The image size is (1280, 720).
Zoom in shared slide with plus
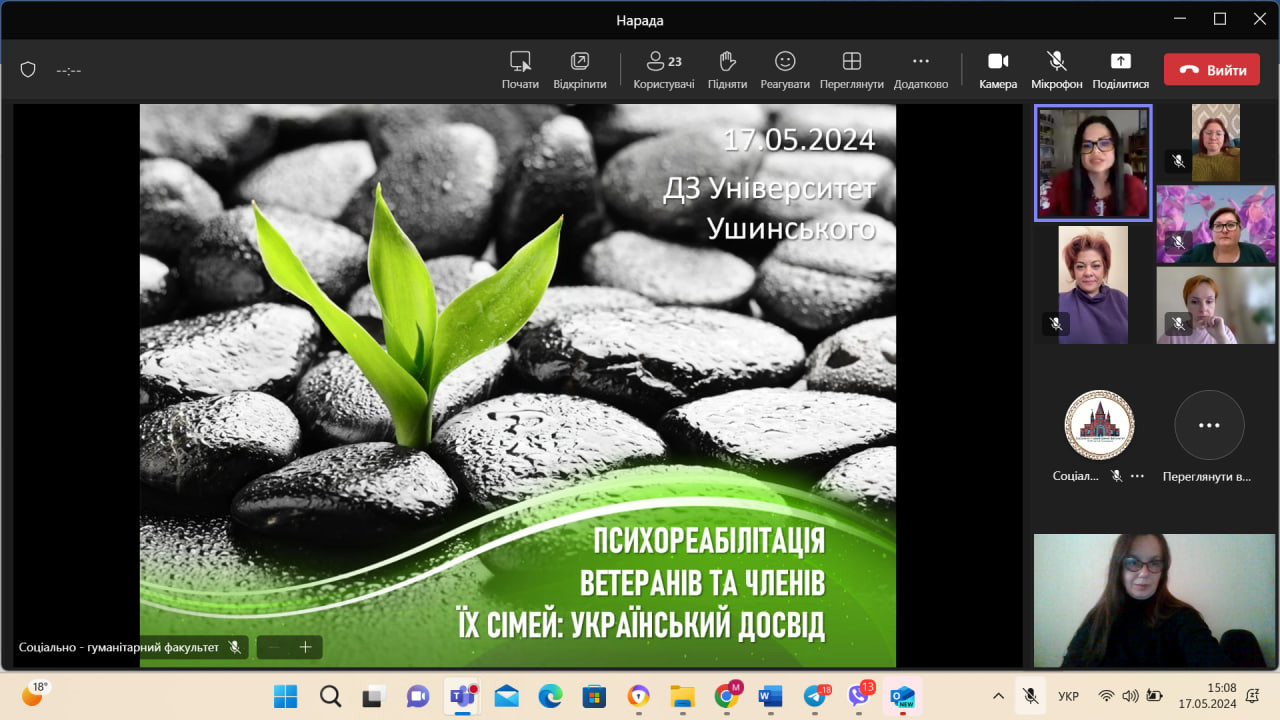tap(306, 647)
